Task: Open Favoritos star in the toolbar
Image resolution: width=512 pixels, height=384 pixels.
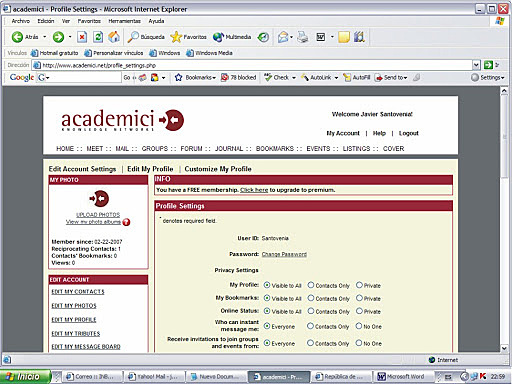Action: [x=189, y=37]
